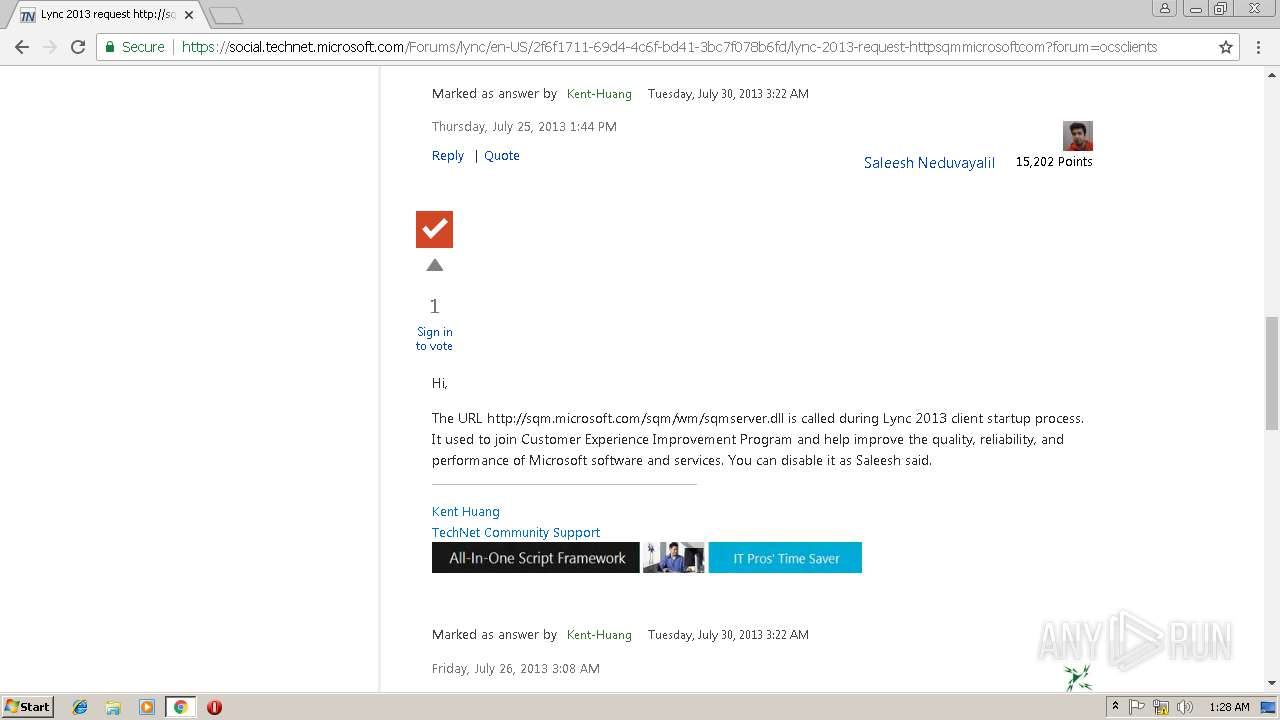Click the red Opera taskbar icon
The image size is (1280, 720).
[214, 707]
